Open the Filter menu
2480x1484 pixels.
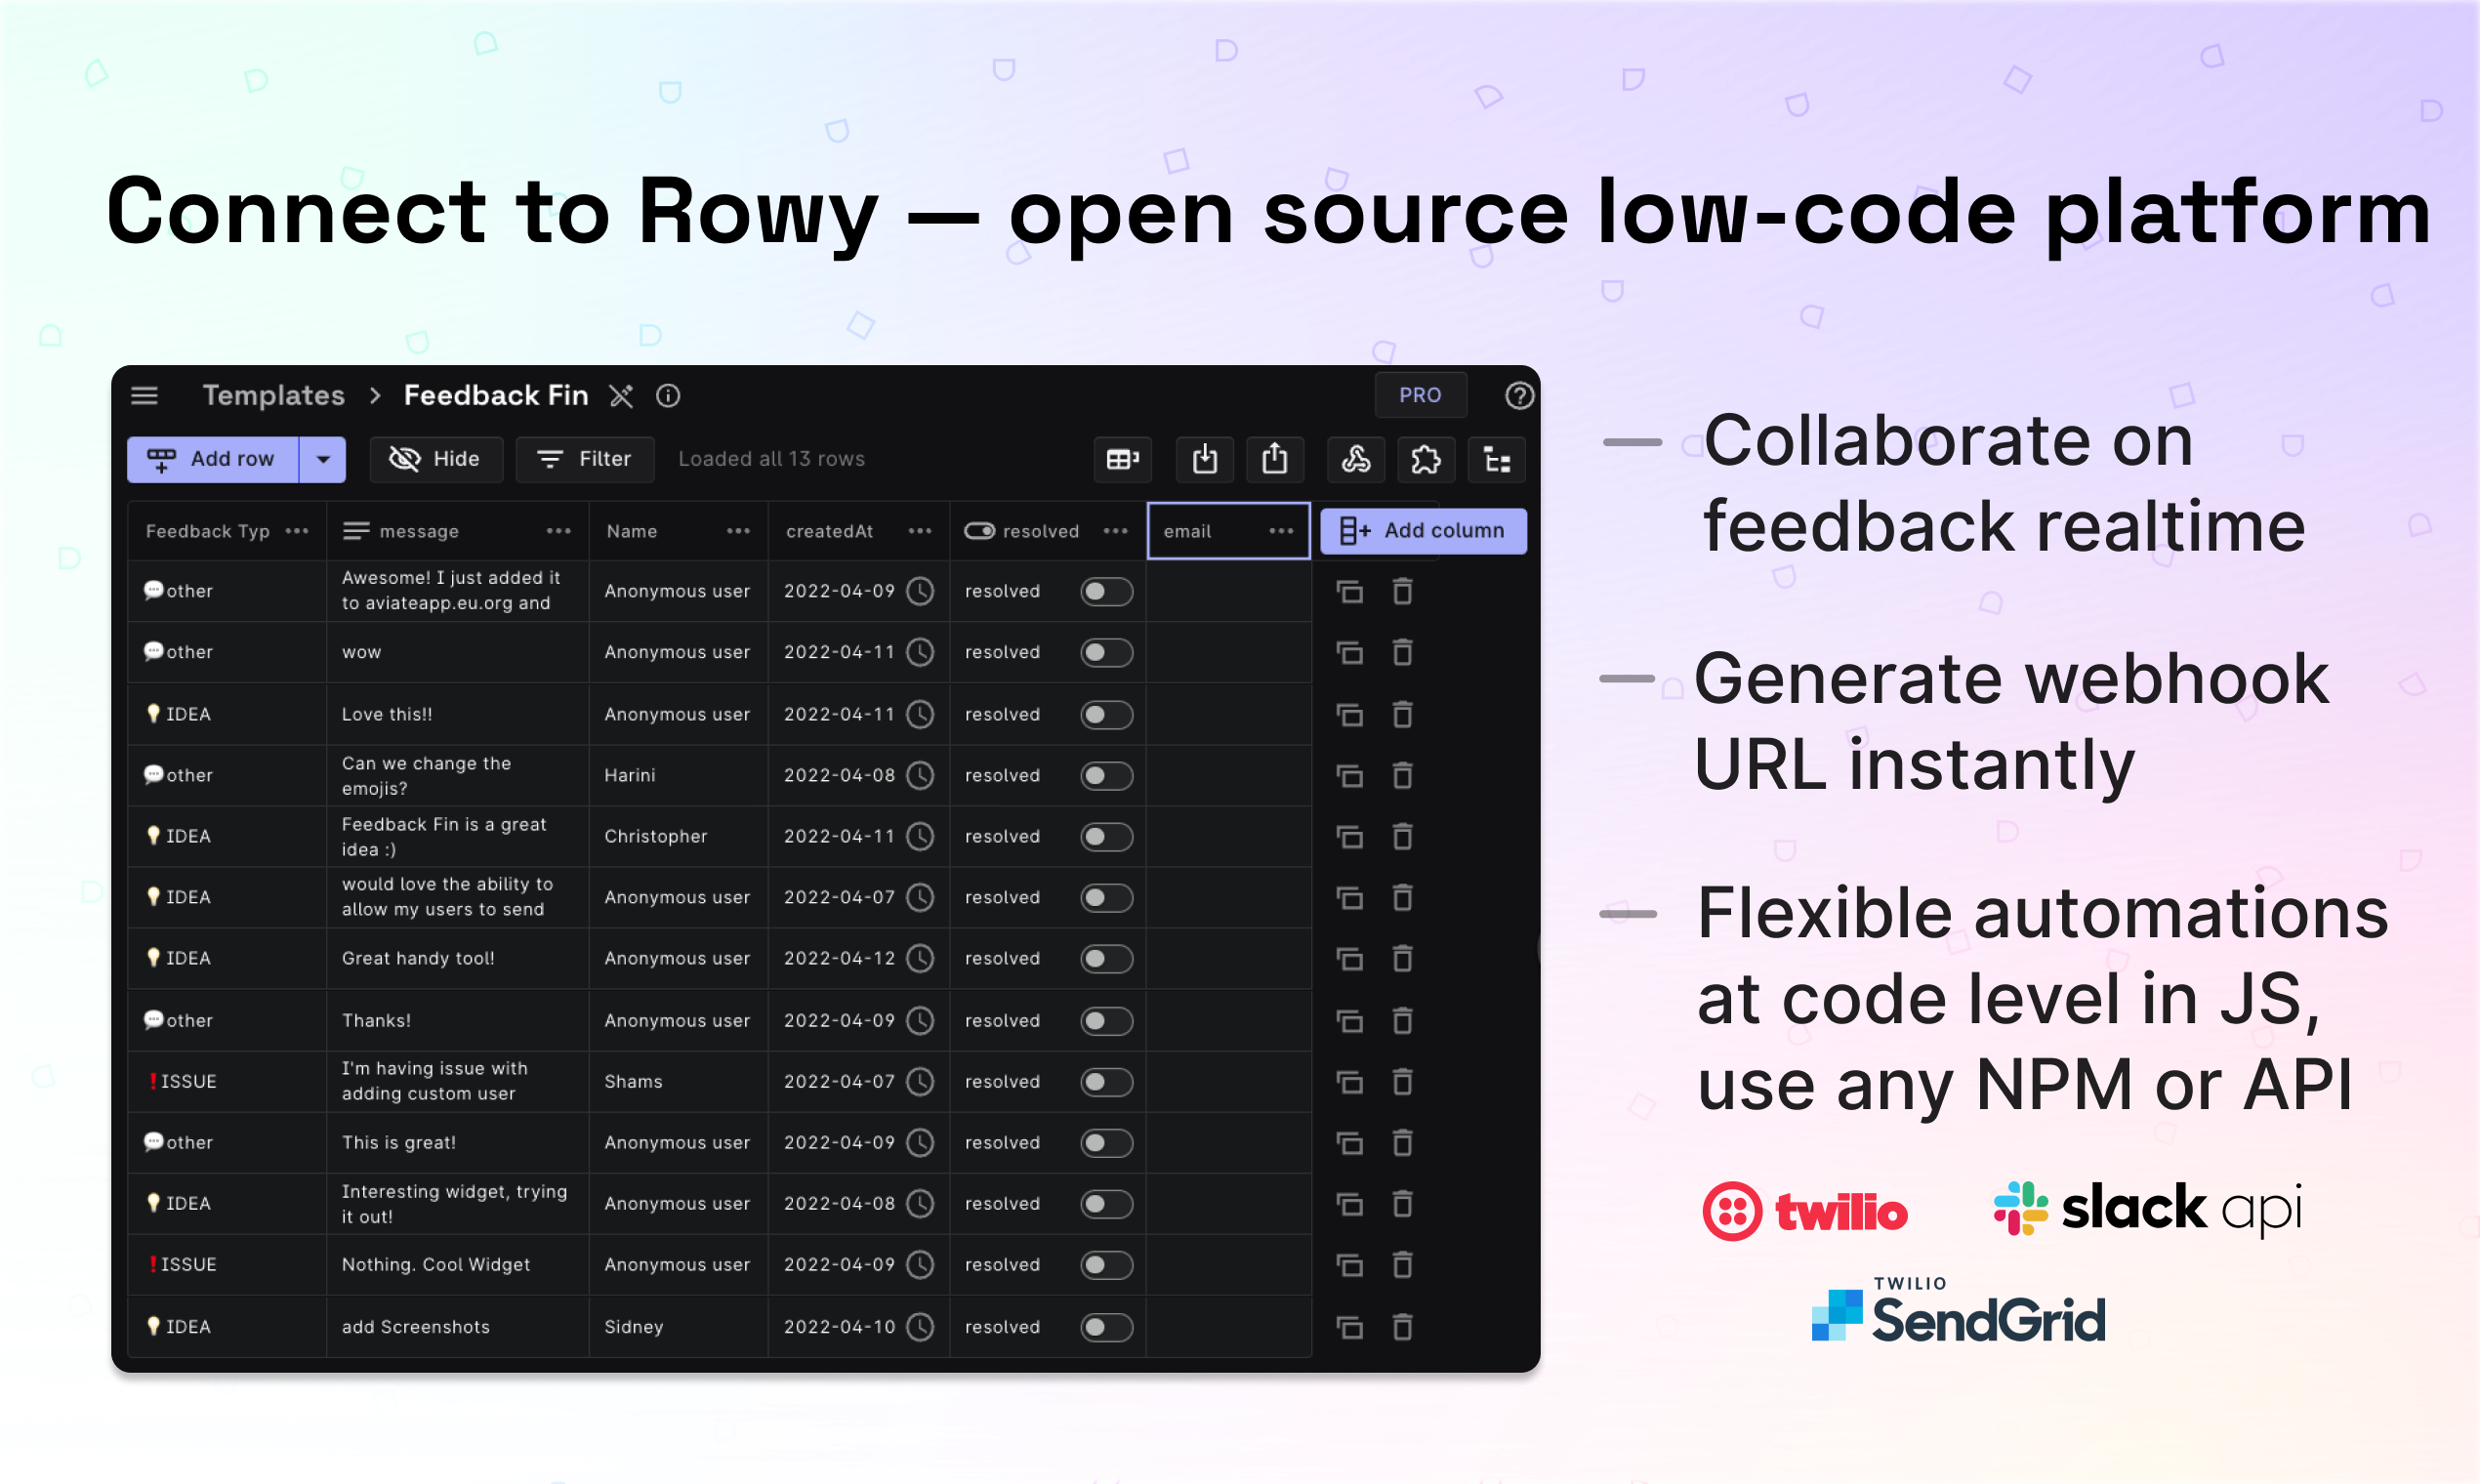click(x=585, y=459)
